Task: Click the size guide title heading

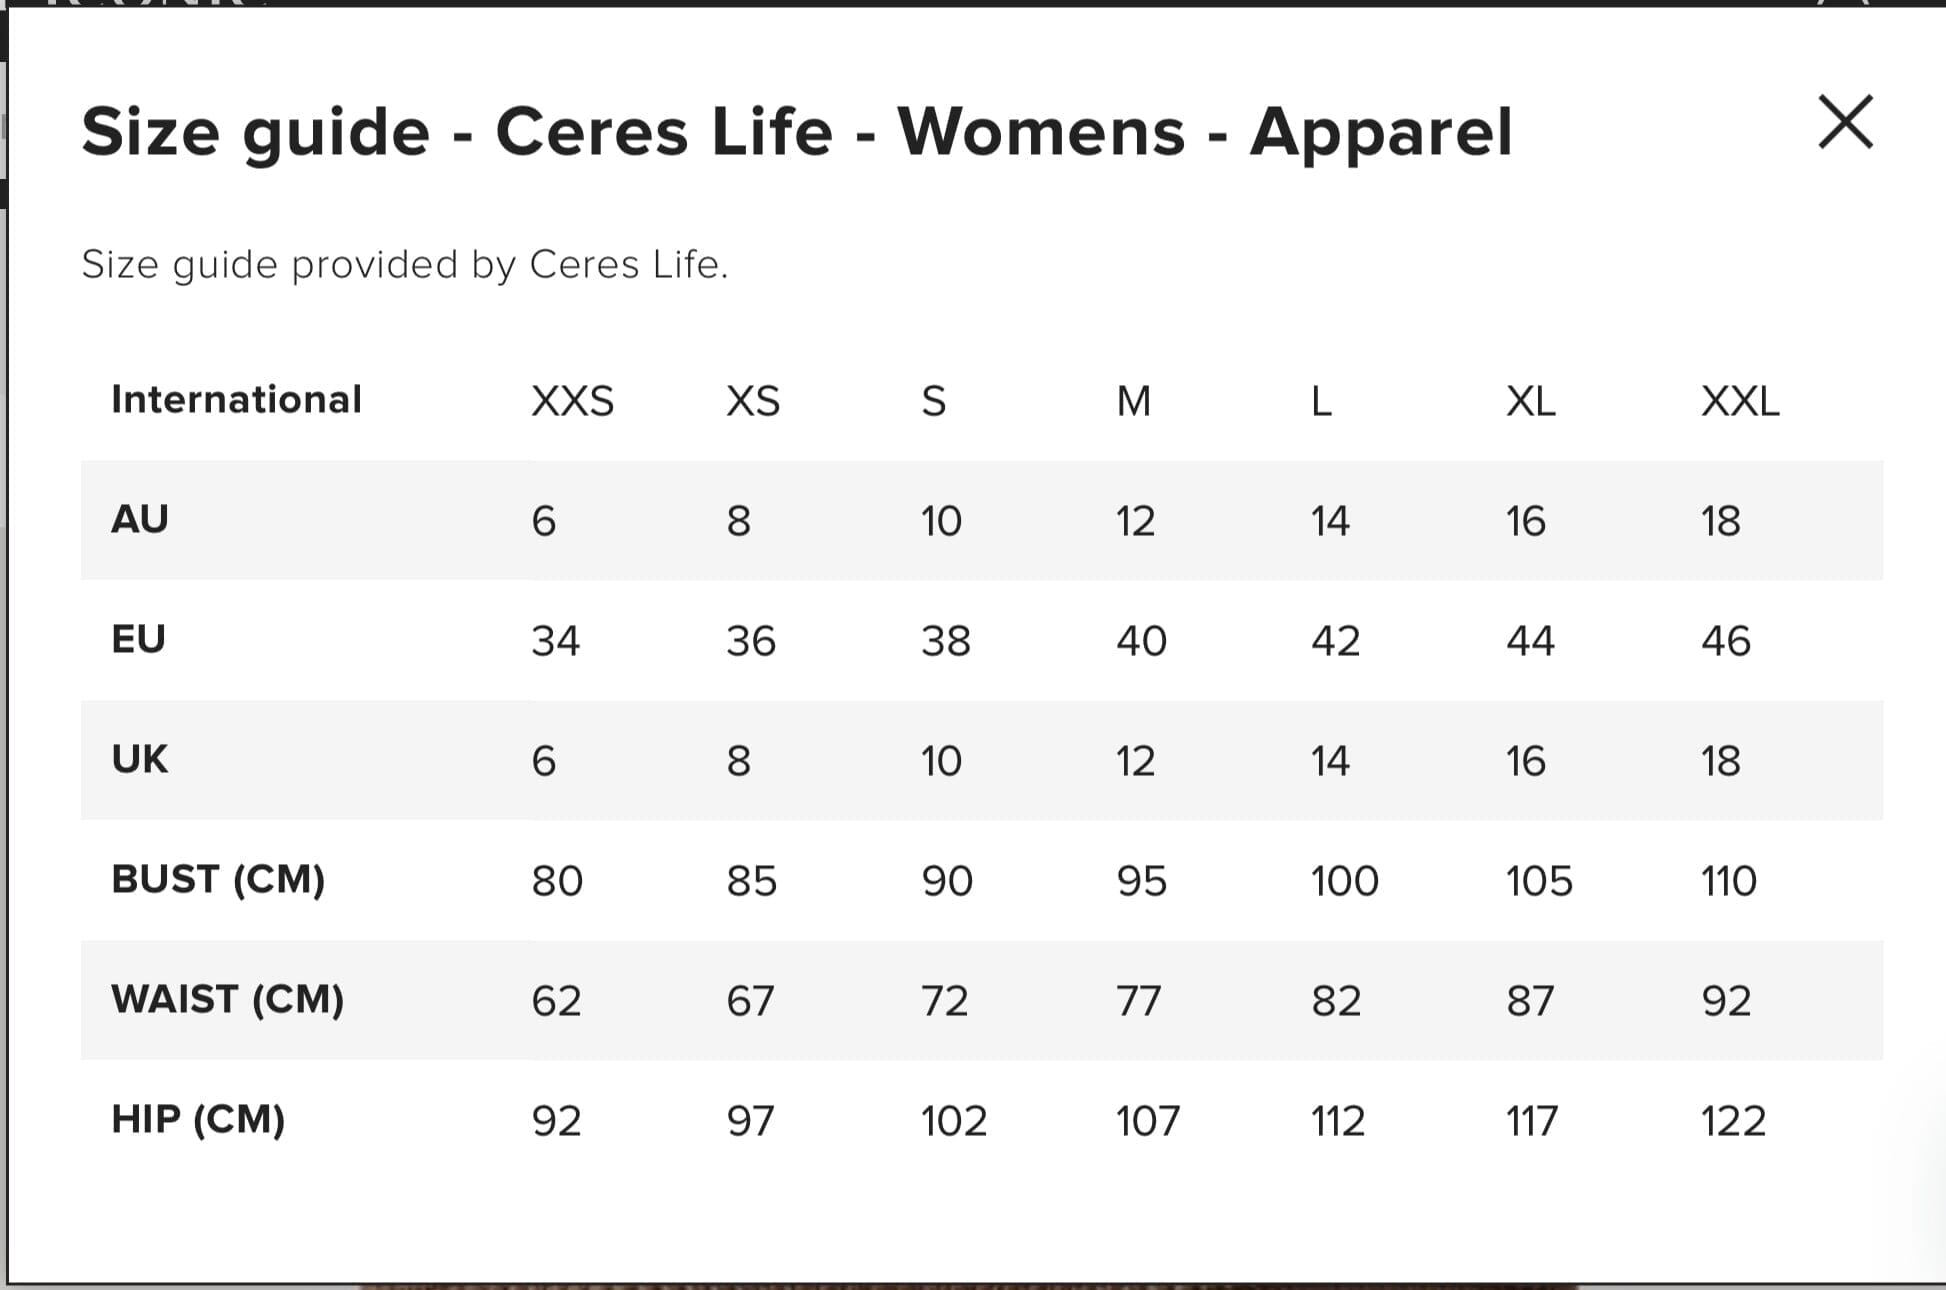Action: pos(796,132)
